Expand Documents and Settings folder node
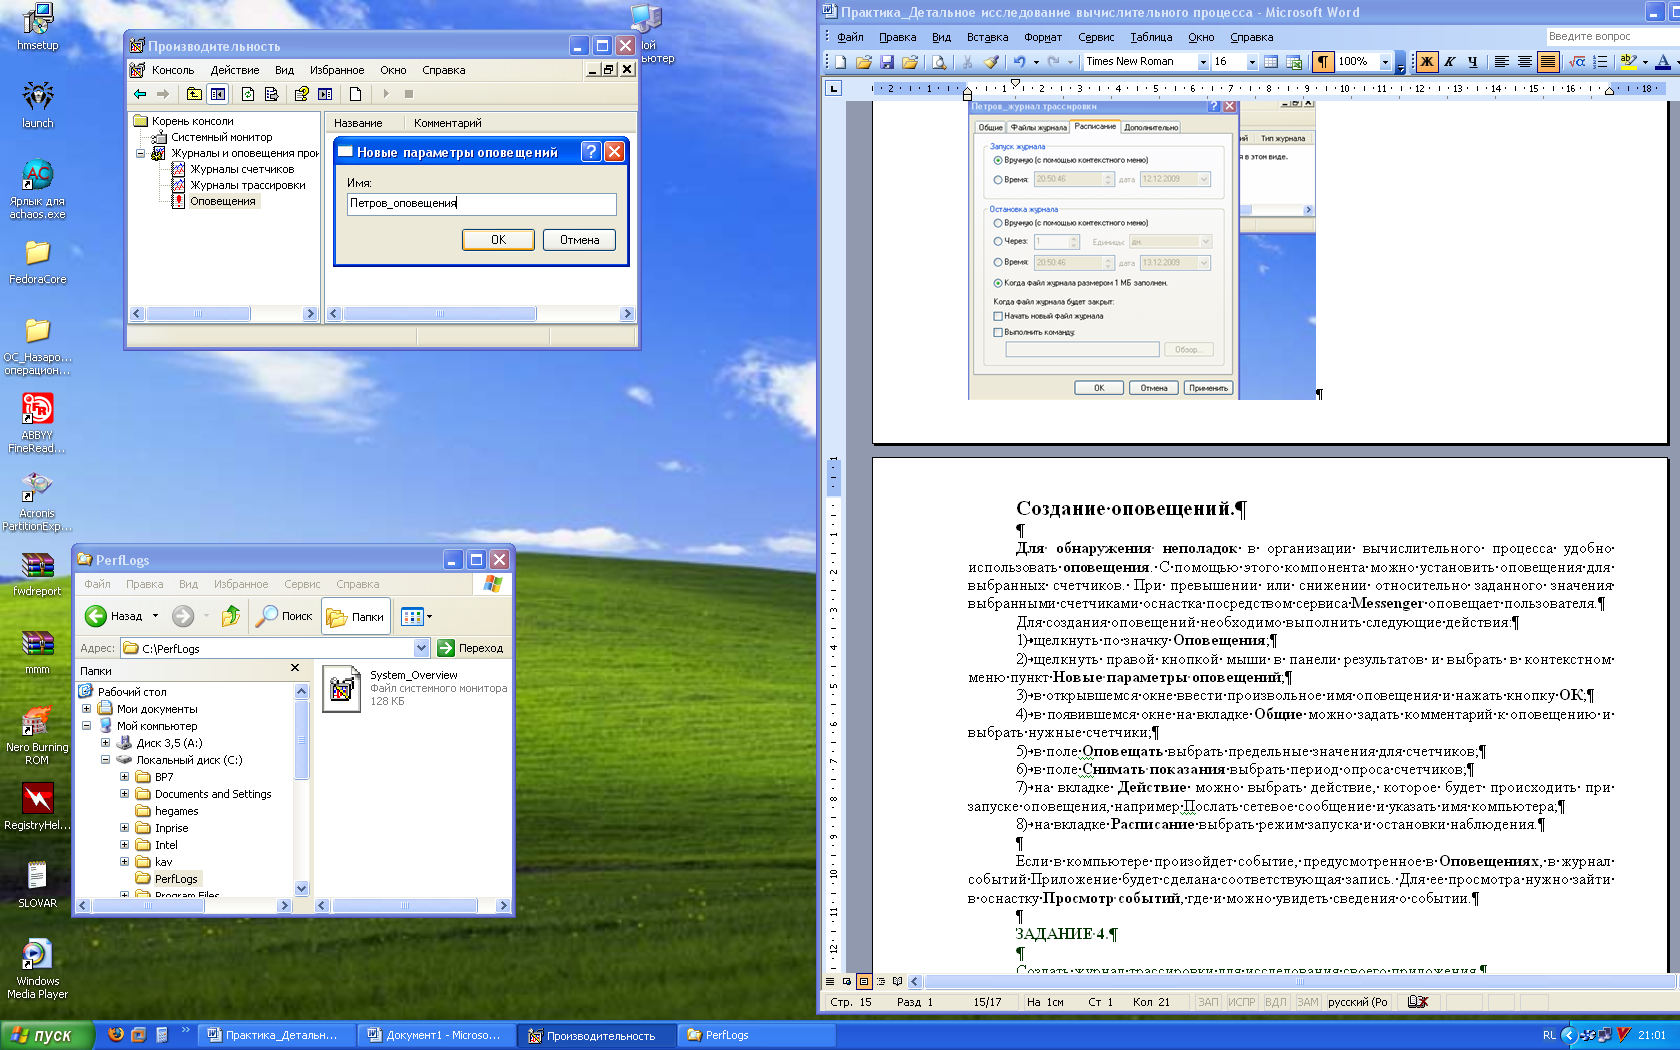 coord(124,794)
